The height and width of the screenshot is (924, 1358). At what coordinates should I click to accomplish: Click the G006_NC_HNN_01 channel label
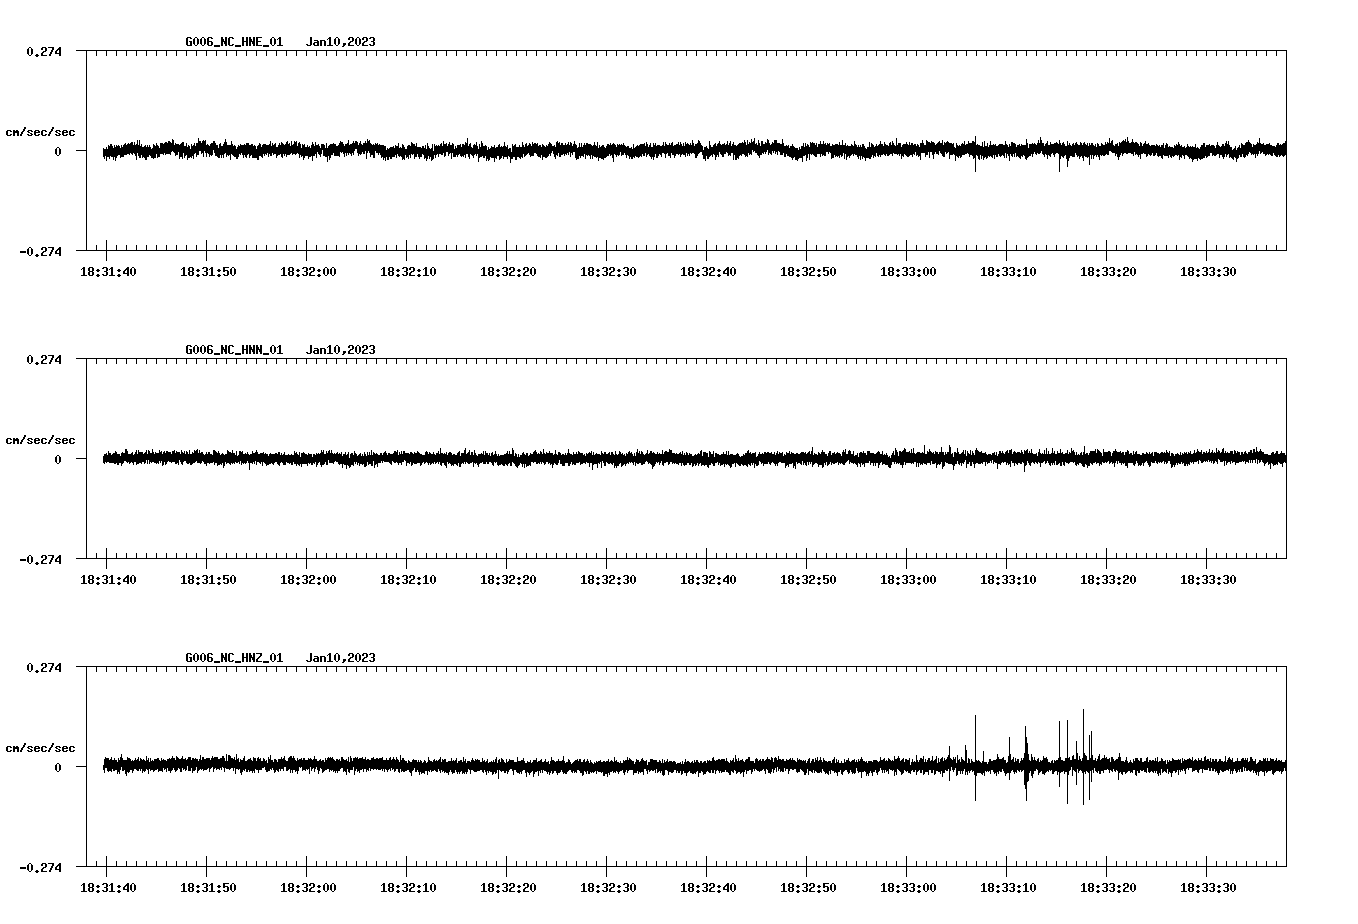click(232, 350)
